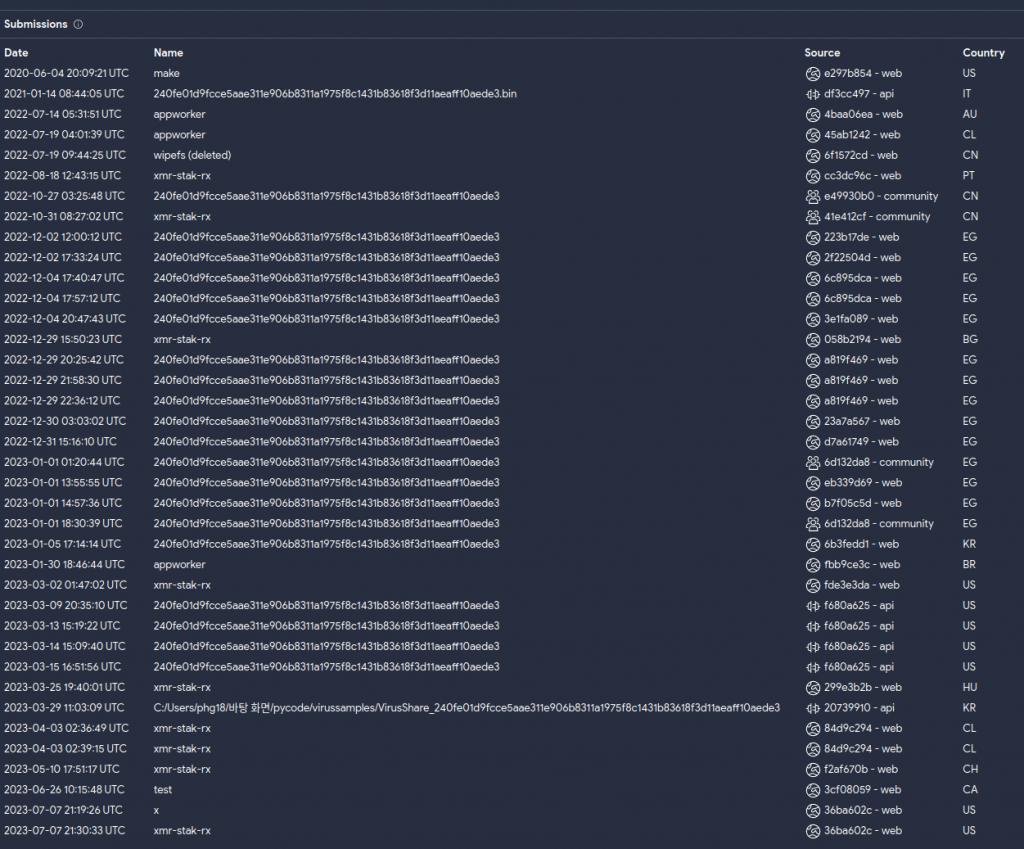The width and height of the screenshot is (1024, 849).
Task: Click the Name column header
Action: [x=168, y=53]
